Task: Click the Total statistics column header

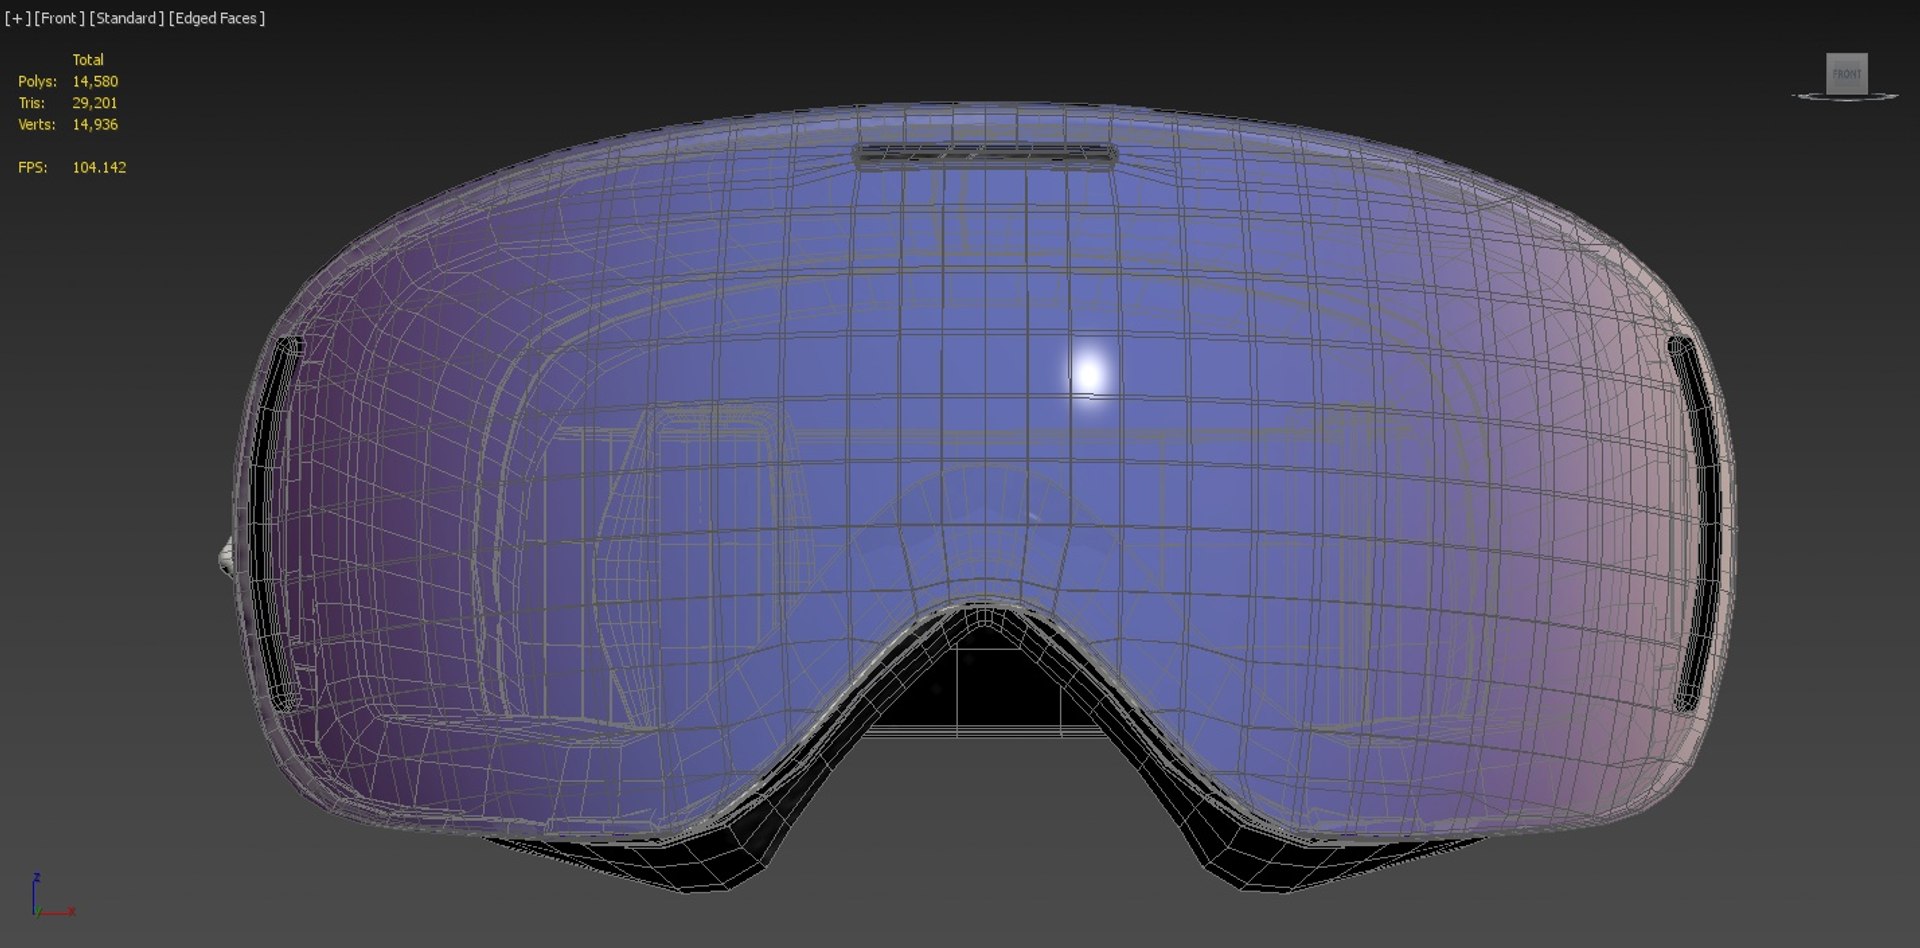Action: pyautogui.click(x=88, y=60)
